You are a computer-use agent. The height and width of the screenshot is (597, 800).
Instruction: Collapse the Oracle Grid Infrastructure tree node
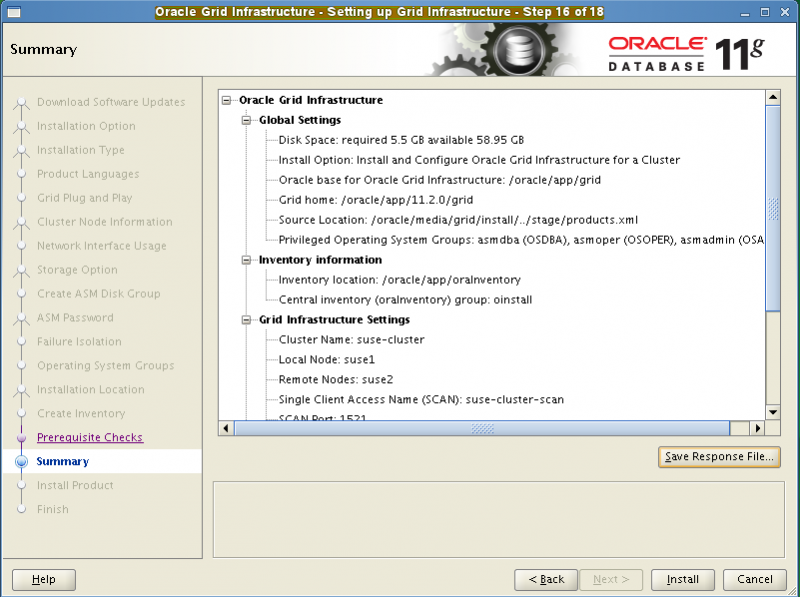pyautogui.click(x=227, y=100)
